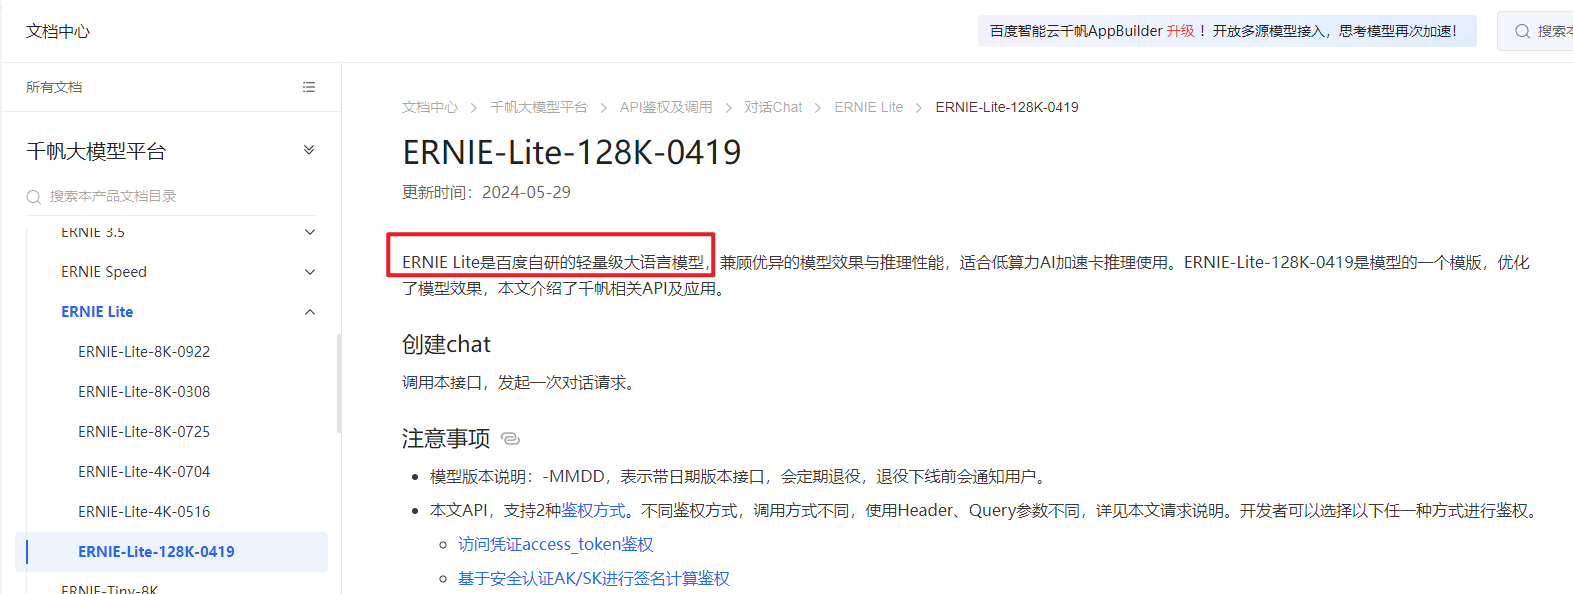Open ERNIE-Lite-4K-0516 document
The image size is (1573, 594).
coord(144,512)
